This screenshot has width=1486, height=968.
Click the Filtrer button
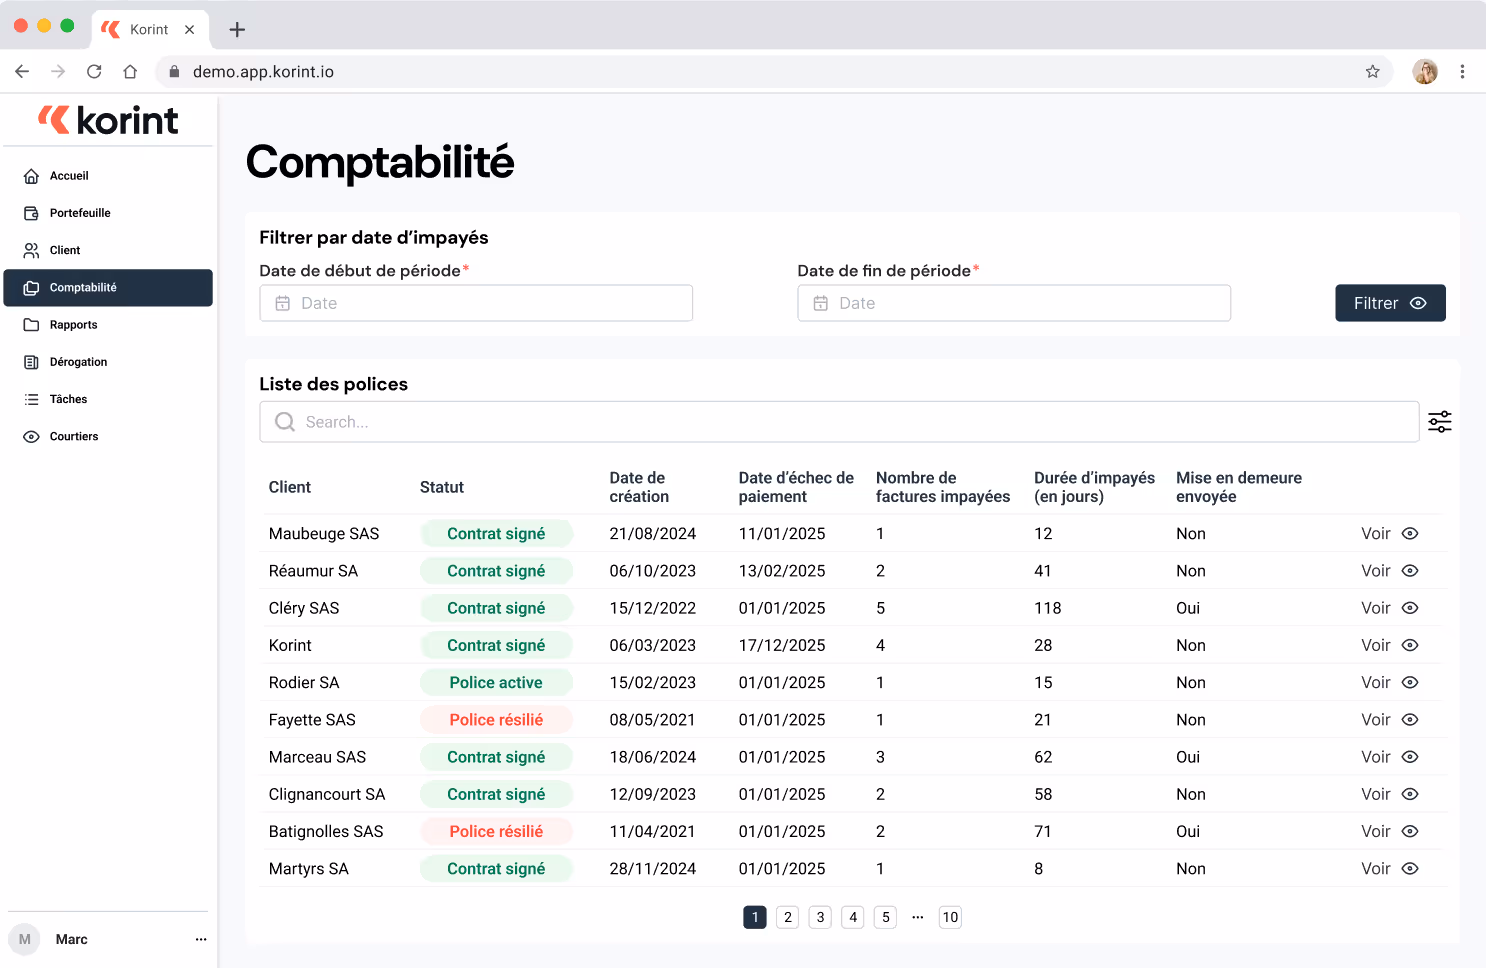1390,303
